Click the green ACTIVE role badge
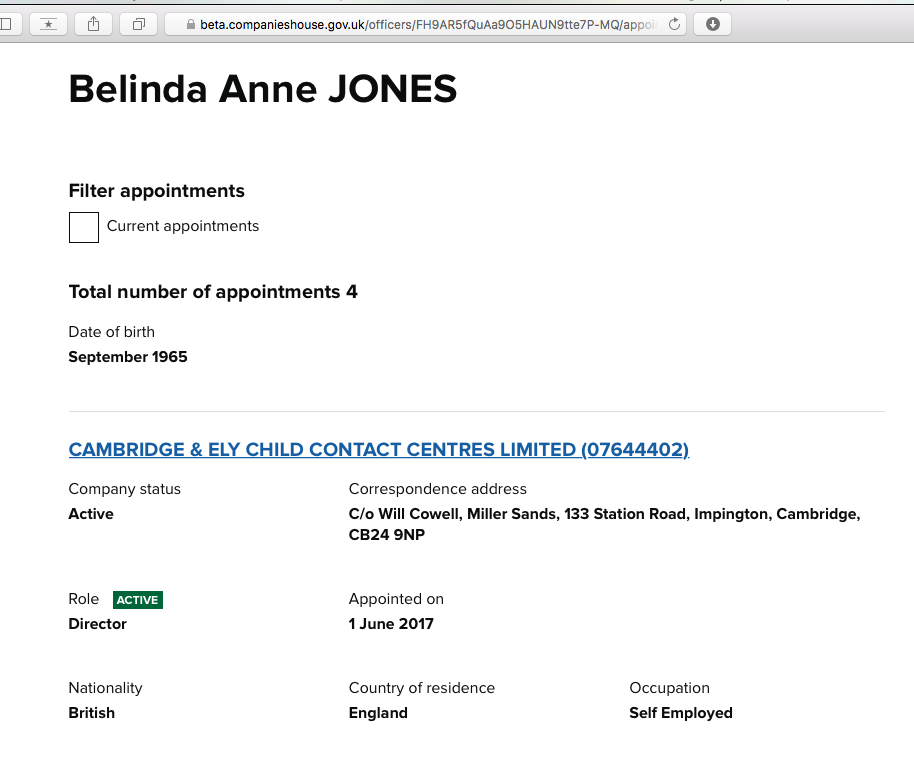The width and height of the screenshot is (914, 757). 137,600
